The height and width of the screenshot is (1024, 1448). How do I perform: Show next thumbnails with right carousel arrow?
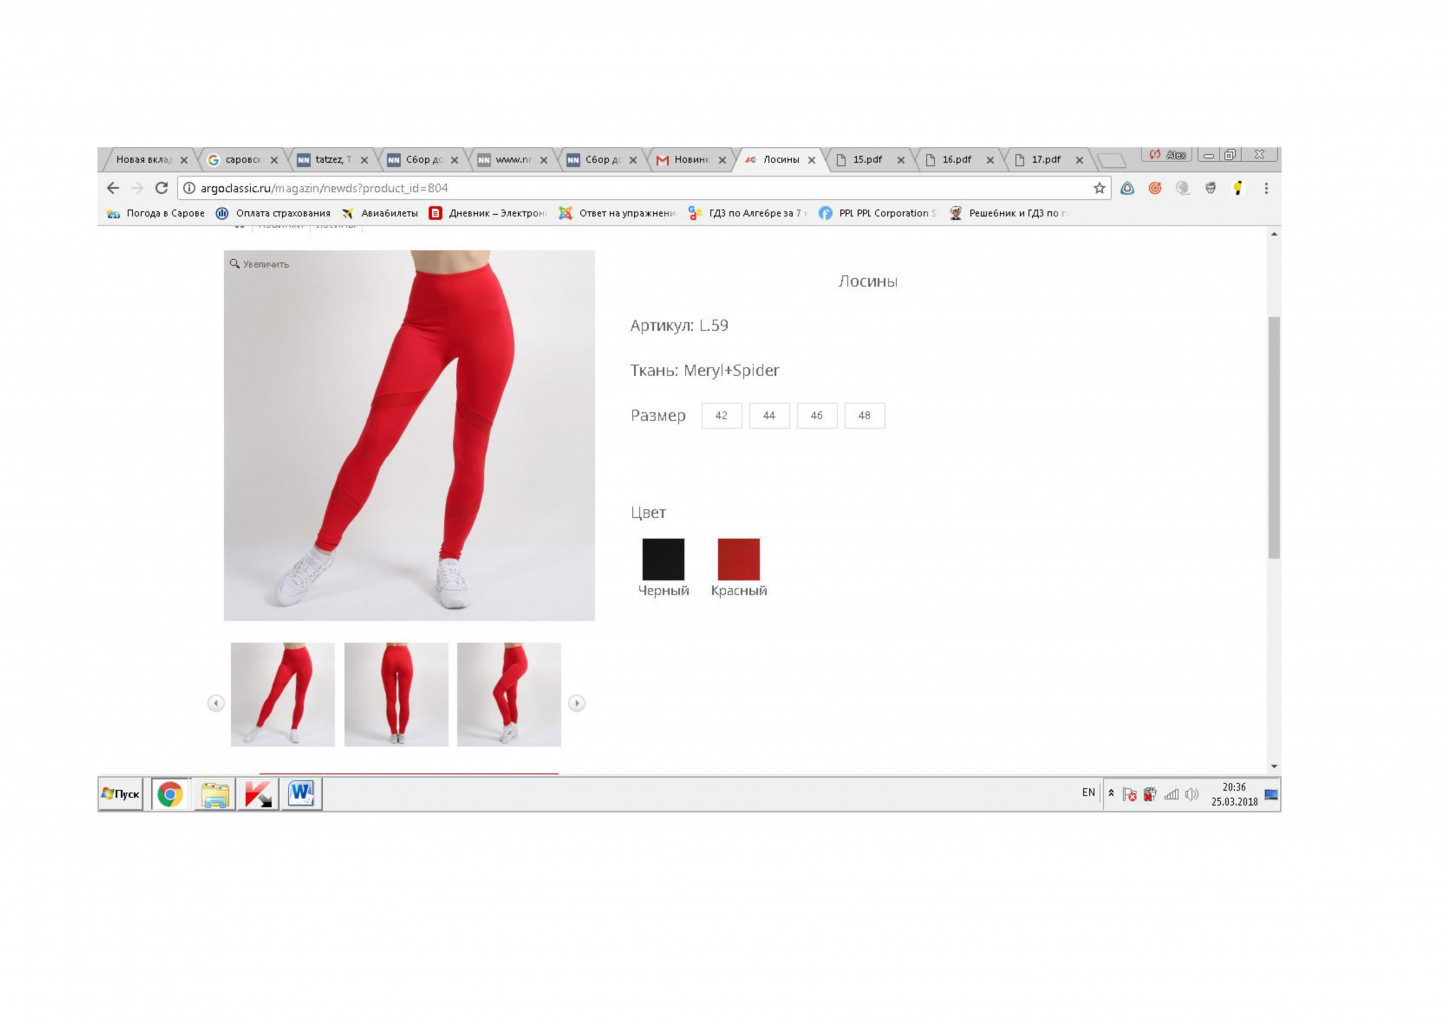point(577,703)
